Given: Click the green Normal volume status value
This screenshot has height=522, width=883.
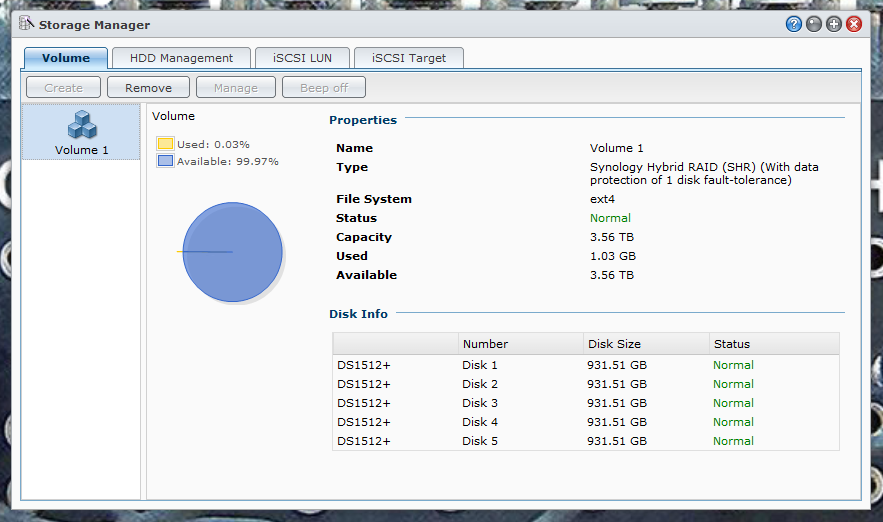Looking at the screenshot, I should pos(610,218).
